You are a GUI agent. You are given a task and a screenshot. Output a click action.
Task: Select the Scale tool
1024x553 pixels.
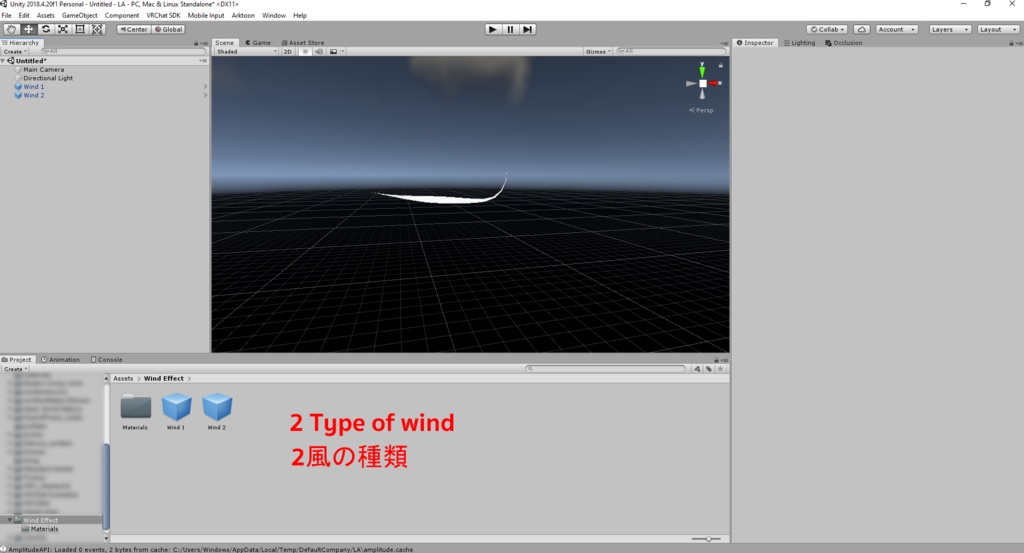pyautogui.click(x=63, y=29)
